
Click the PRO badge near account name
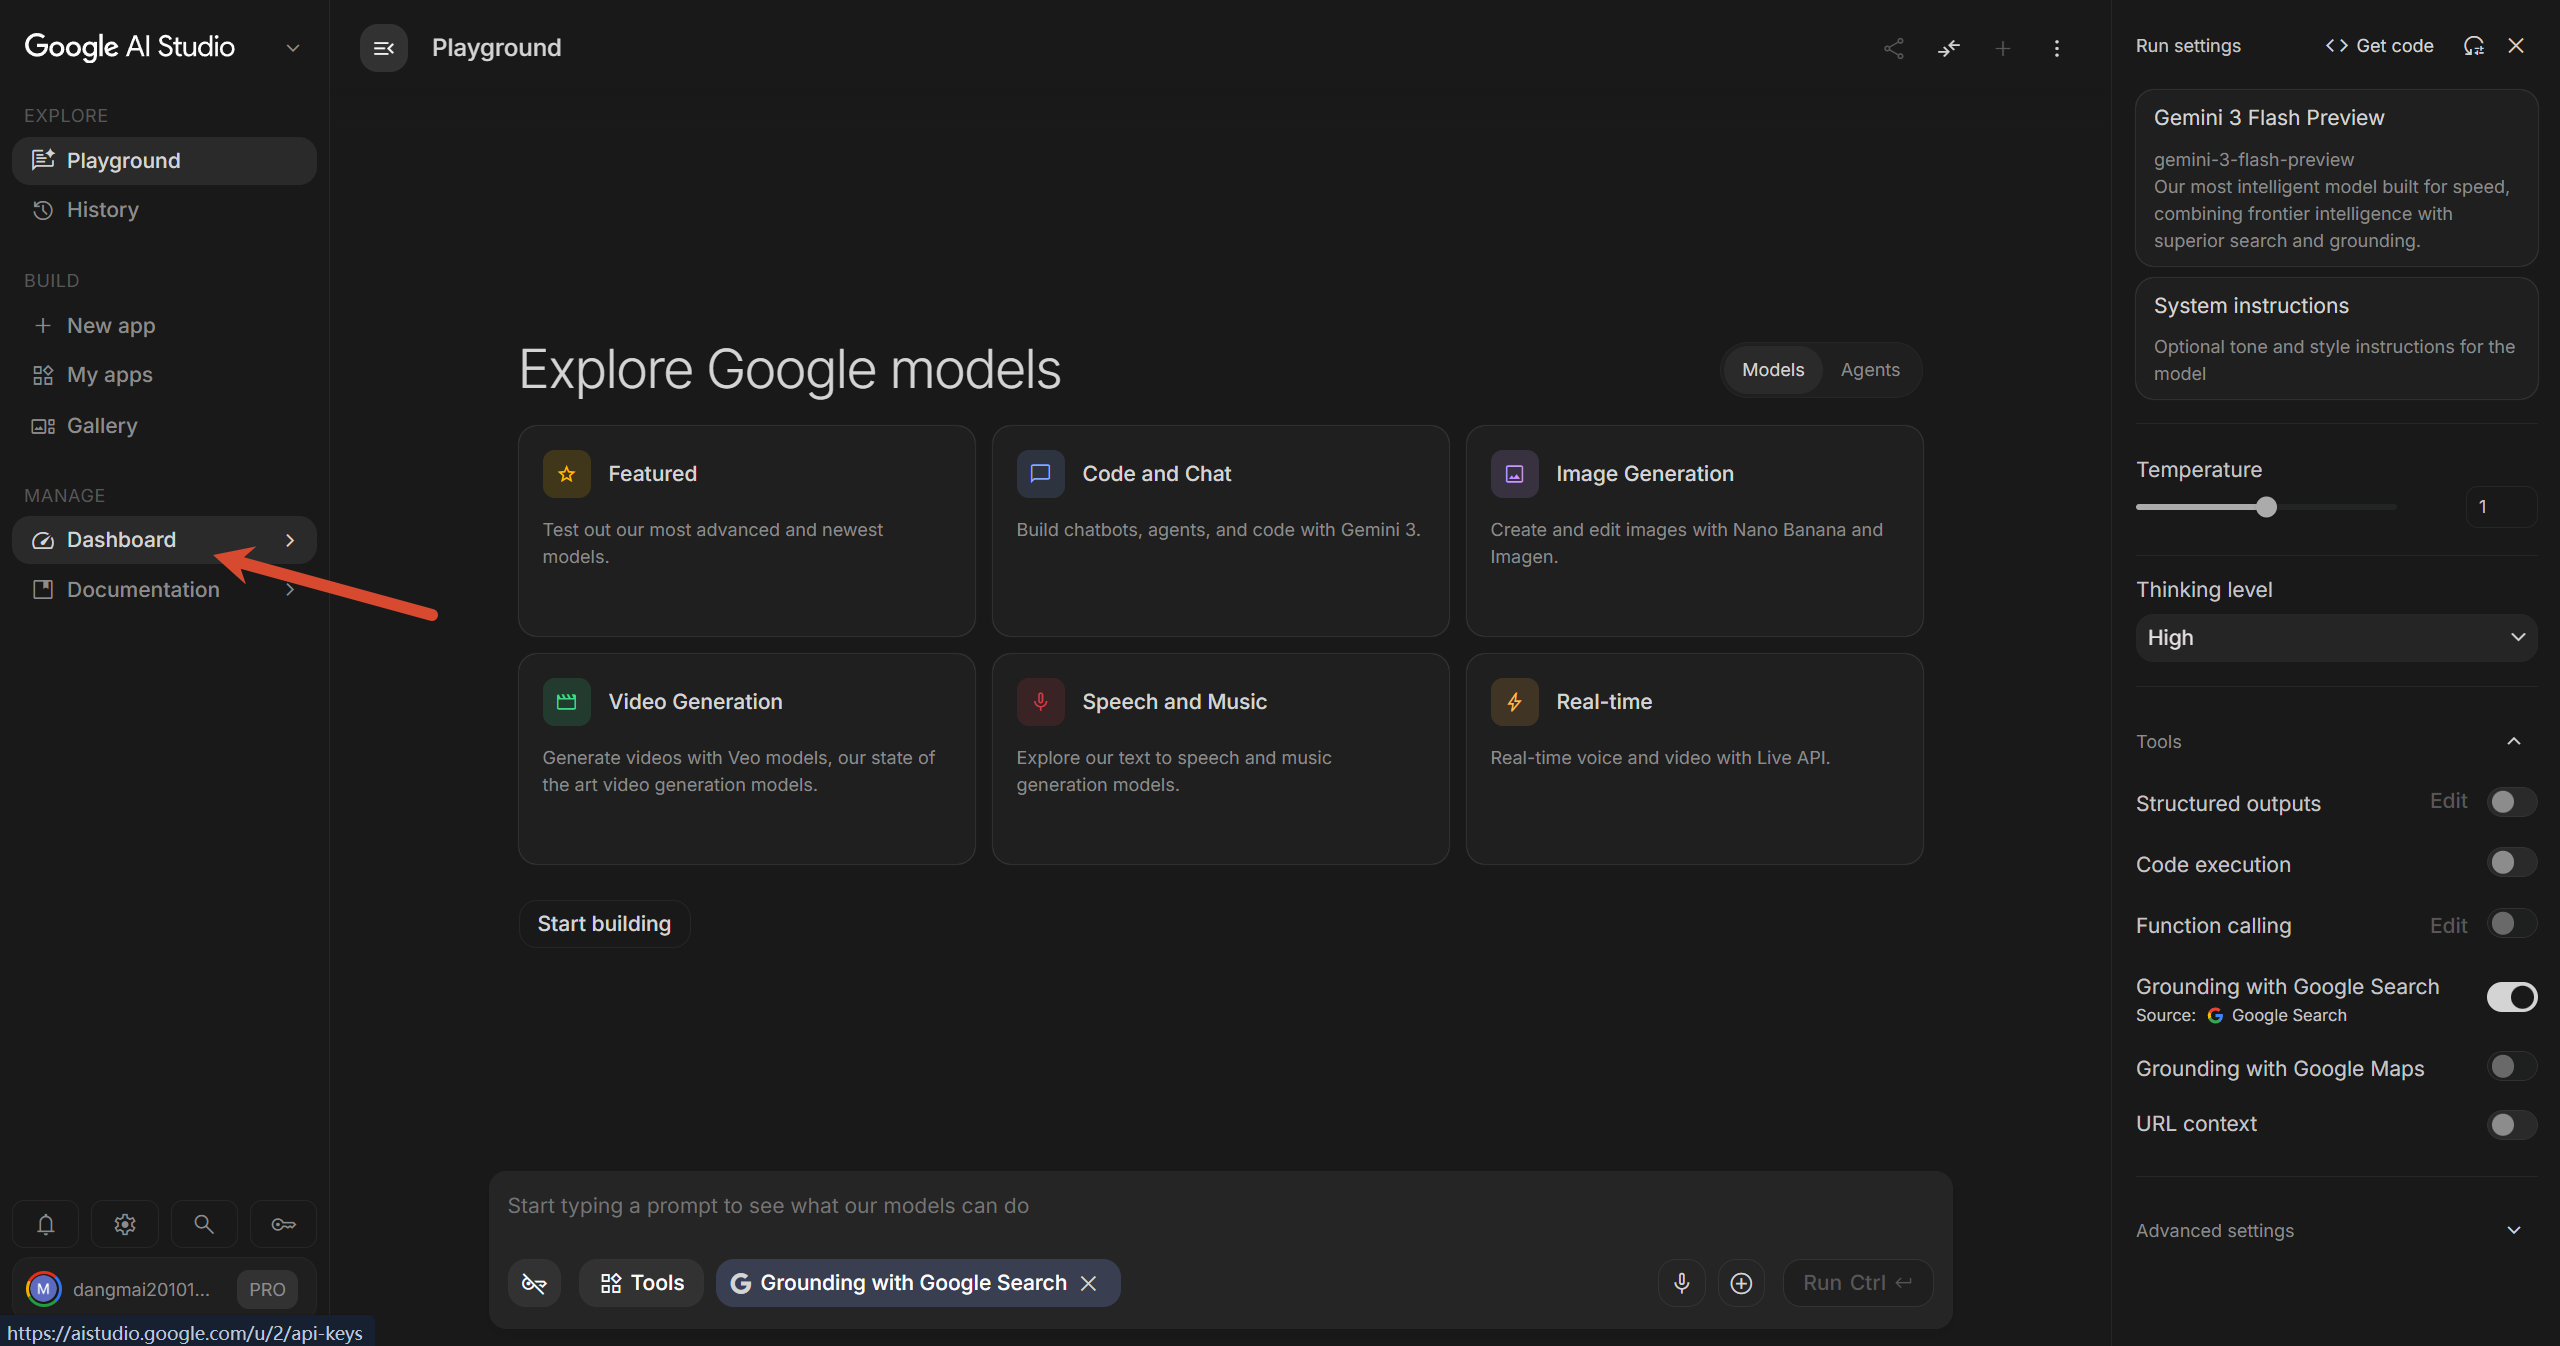(267, 1289)
